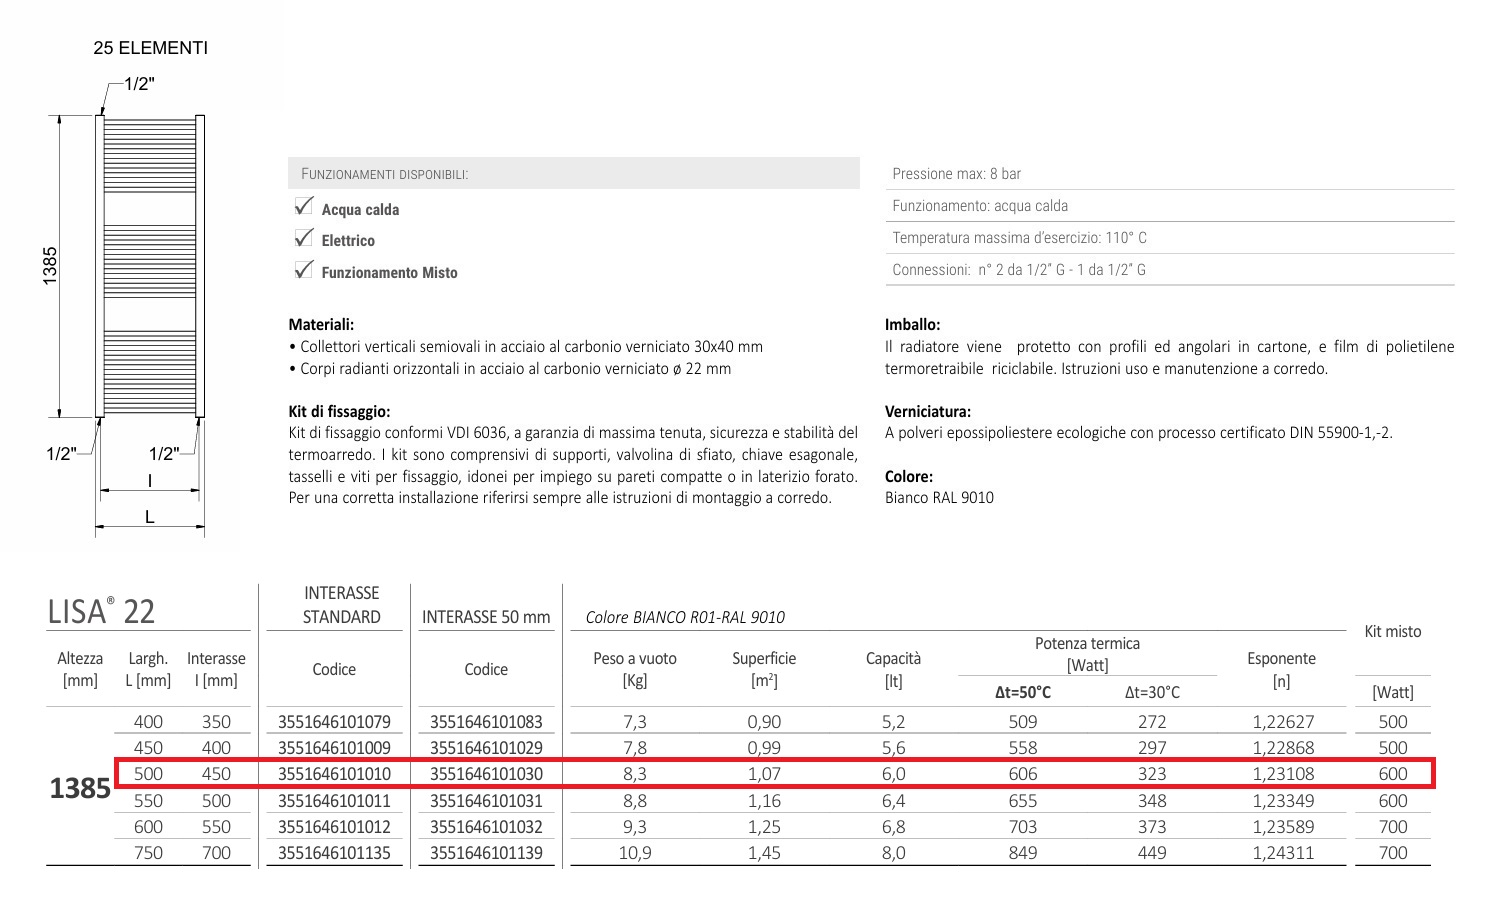Viewport: 1488px width, 898px height.
Task: Click the INTERASSE 50 mm column header
Action: click(x=486, y=617)
